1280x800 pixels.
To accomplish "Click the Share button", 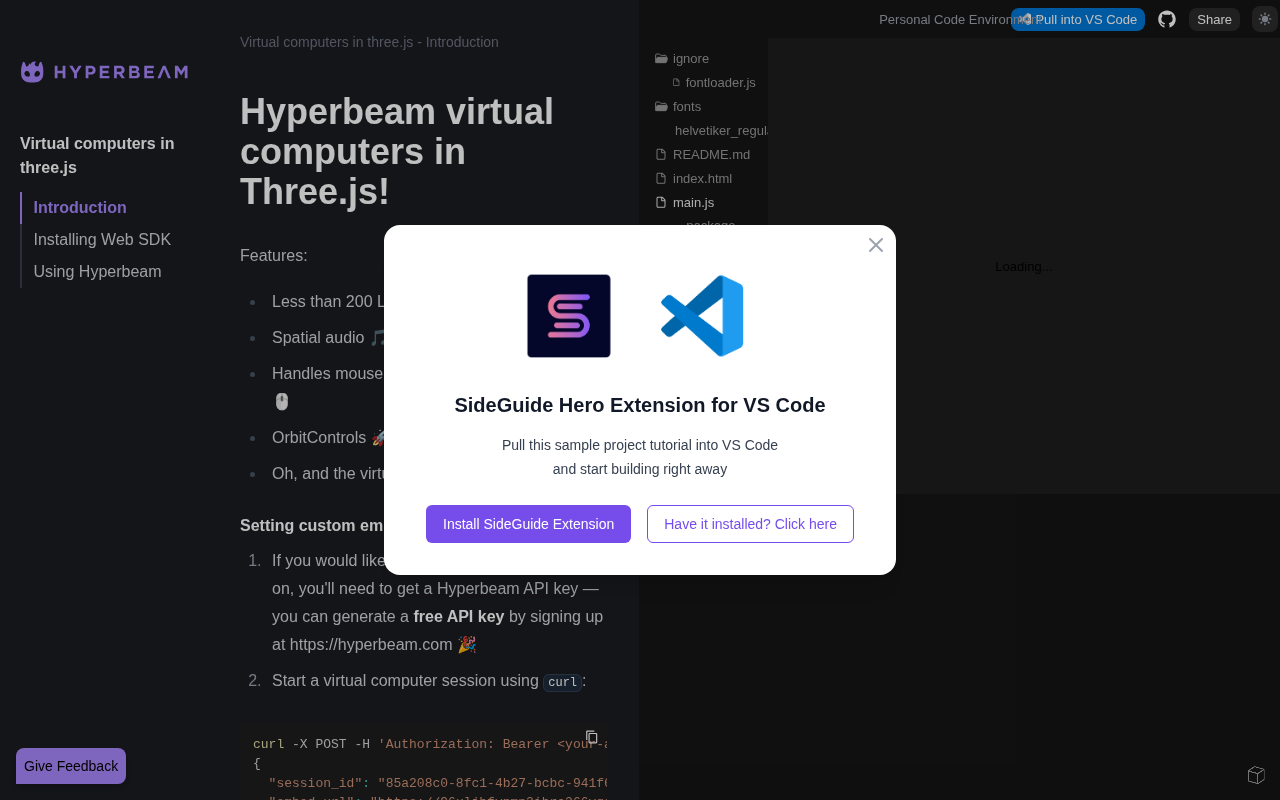I will pos(1214,19).
